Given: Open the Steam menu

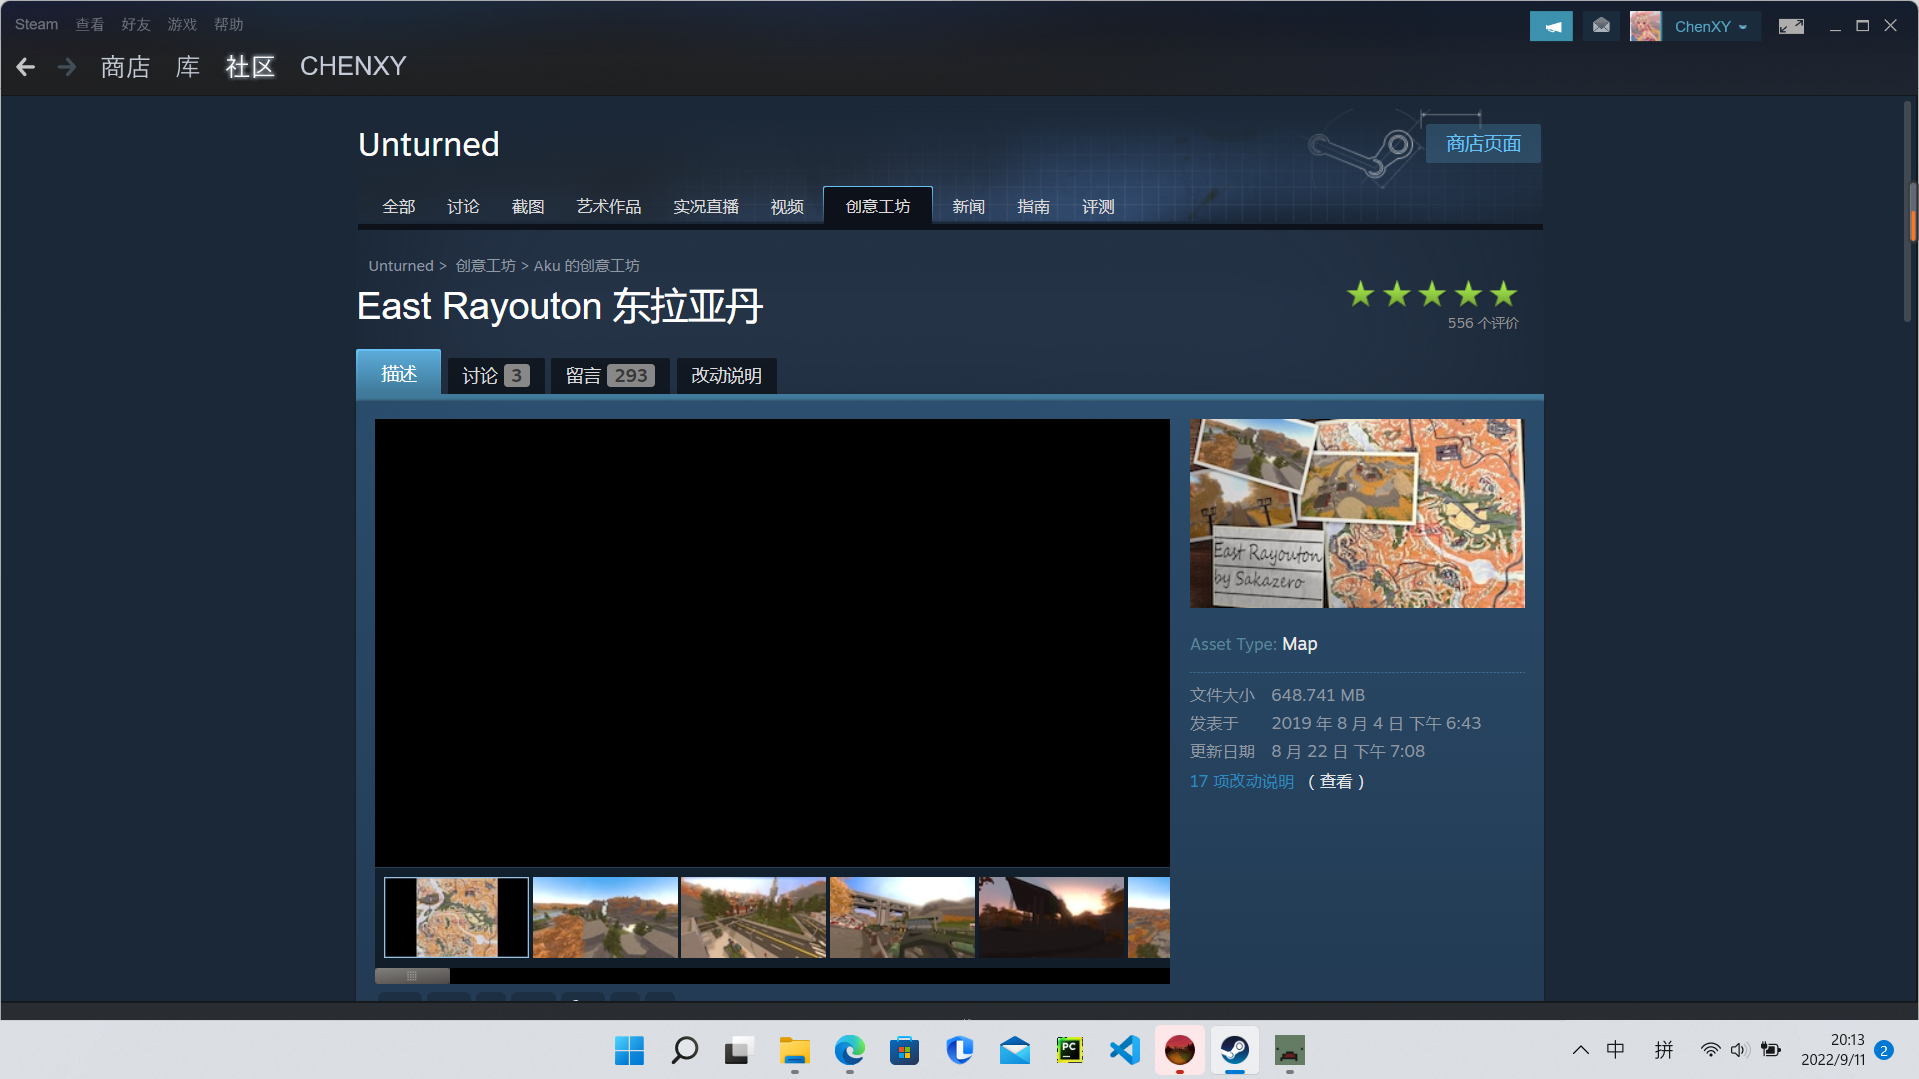Looking at the screenshot, I should coord(36,24).
